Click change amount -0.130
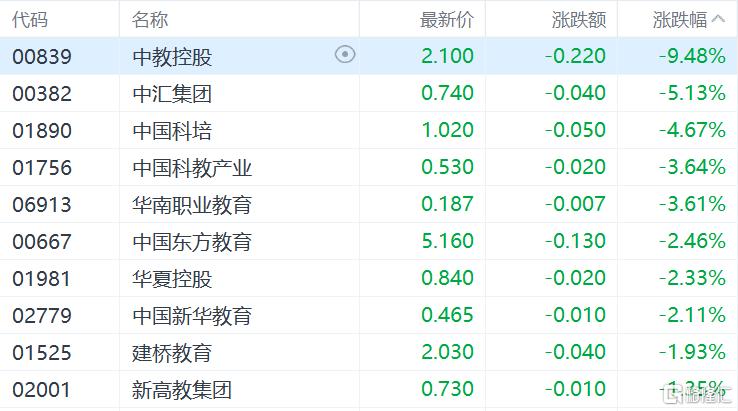The image size is (738, 411). point(575,241)
